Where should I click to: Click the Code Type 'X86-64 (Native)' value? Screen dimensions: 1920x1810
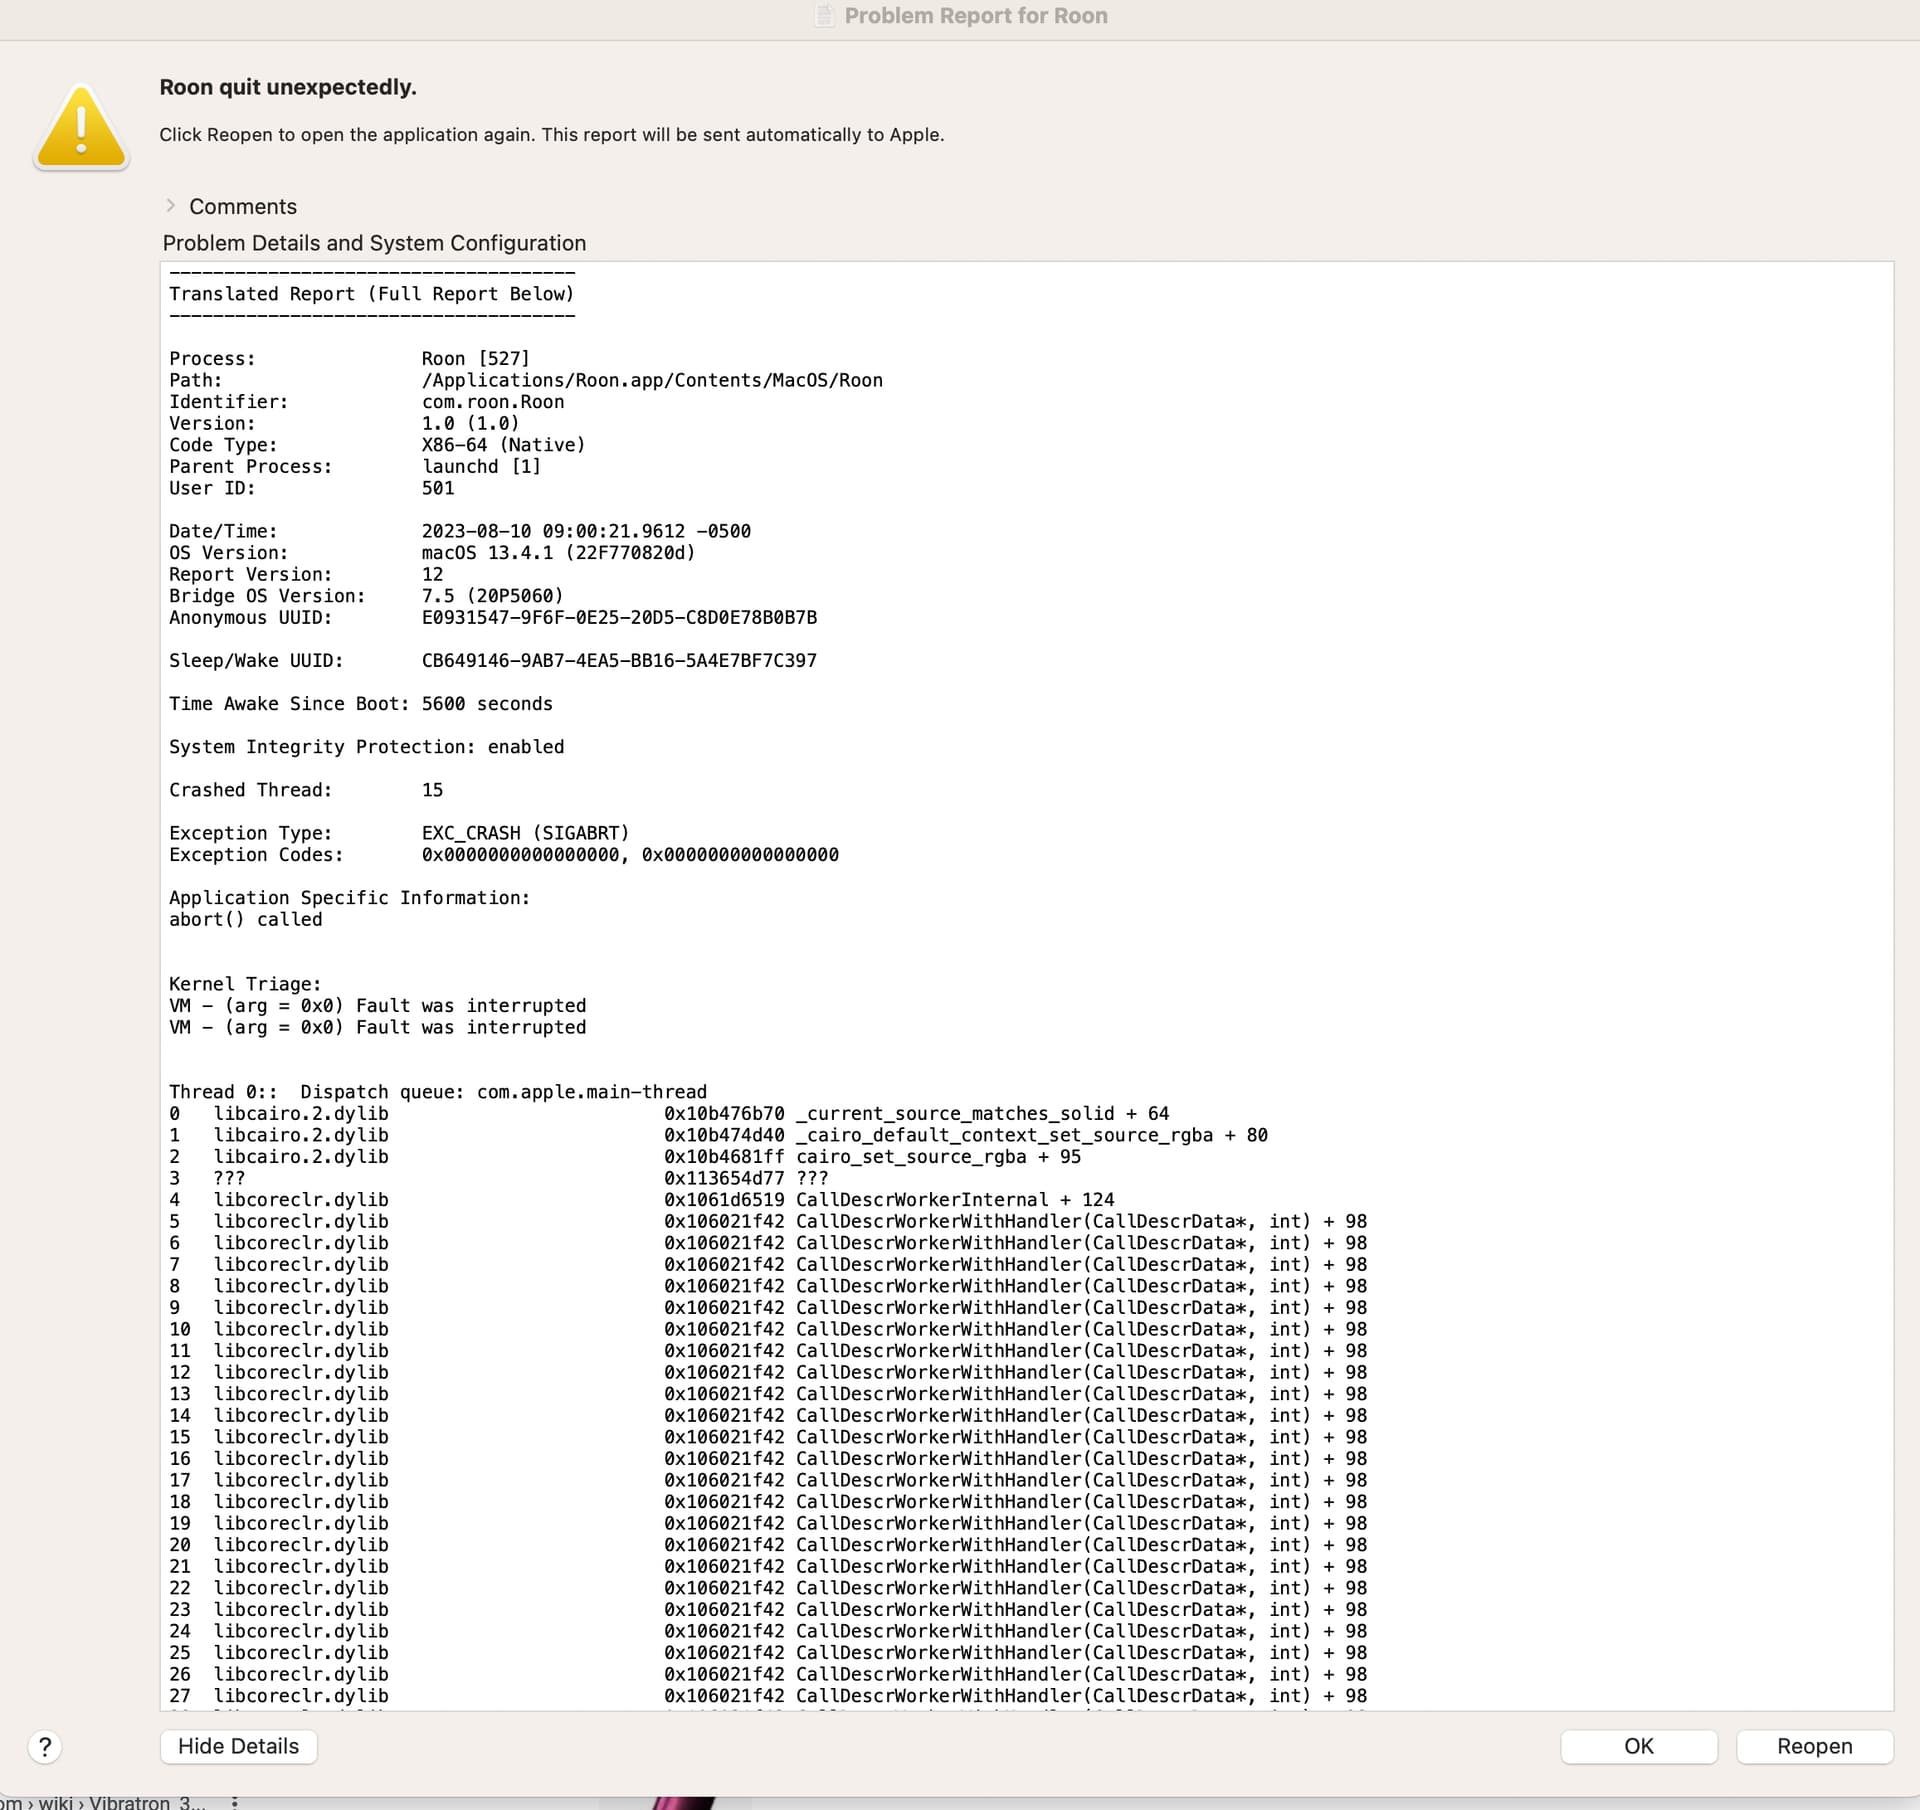pos(503,444)
